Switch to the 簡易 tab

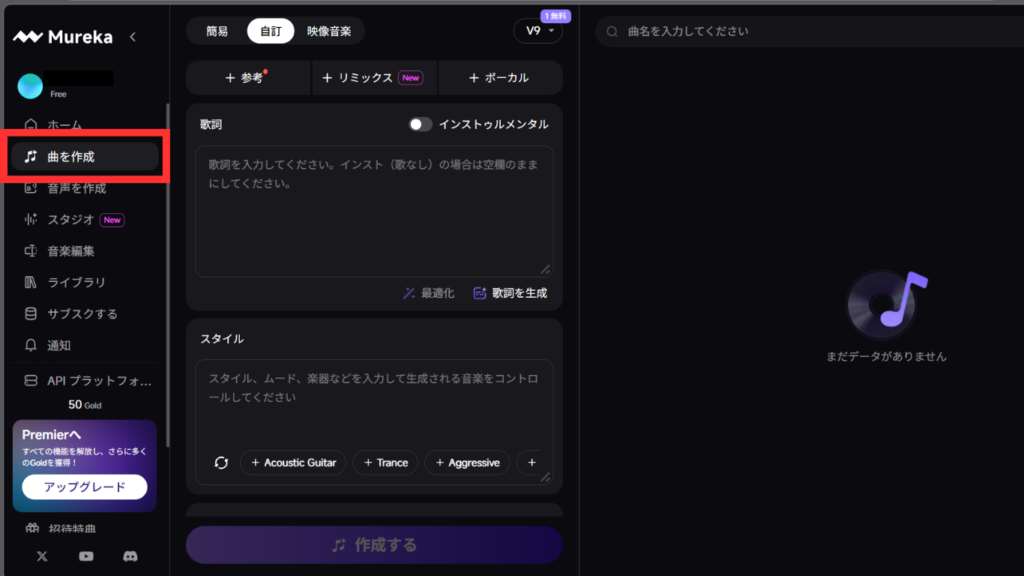pyautogui.click(x=217, y=31)
